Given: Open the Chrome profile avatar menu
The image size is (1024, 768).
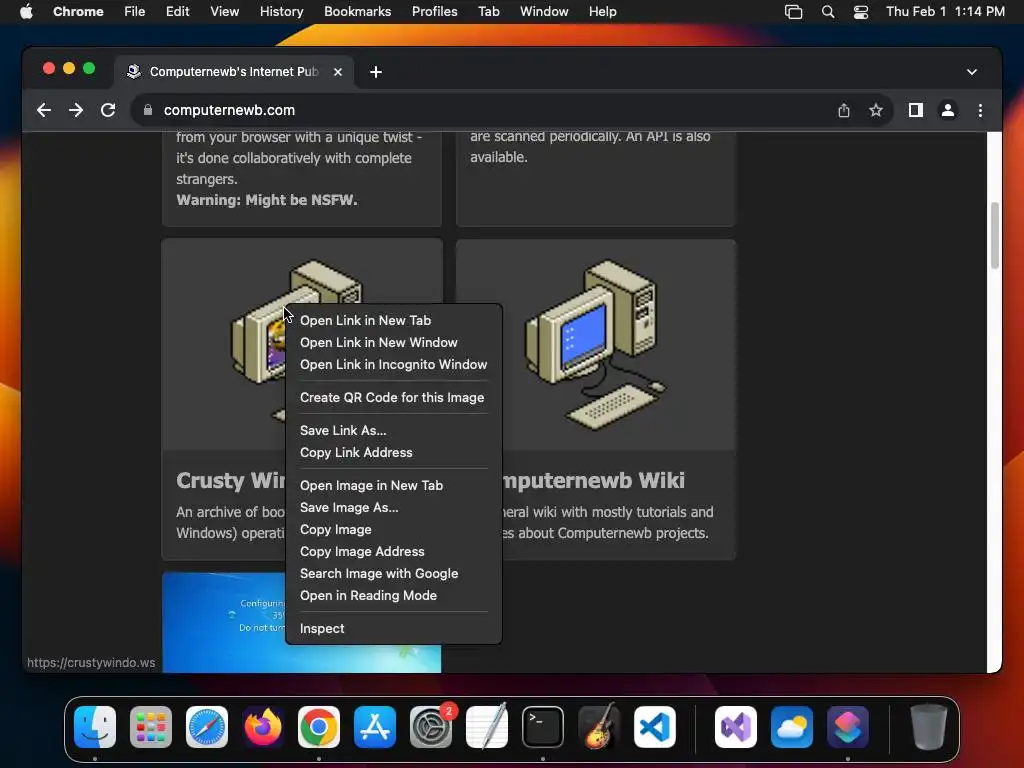Looking at the screenshot, I should coord(948,110).
